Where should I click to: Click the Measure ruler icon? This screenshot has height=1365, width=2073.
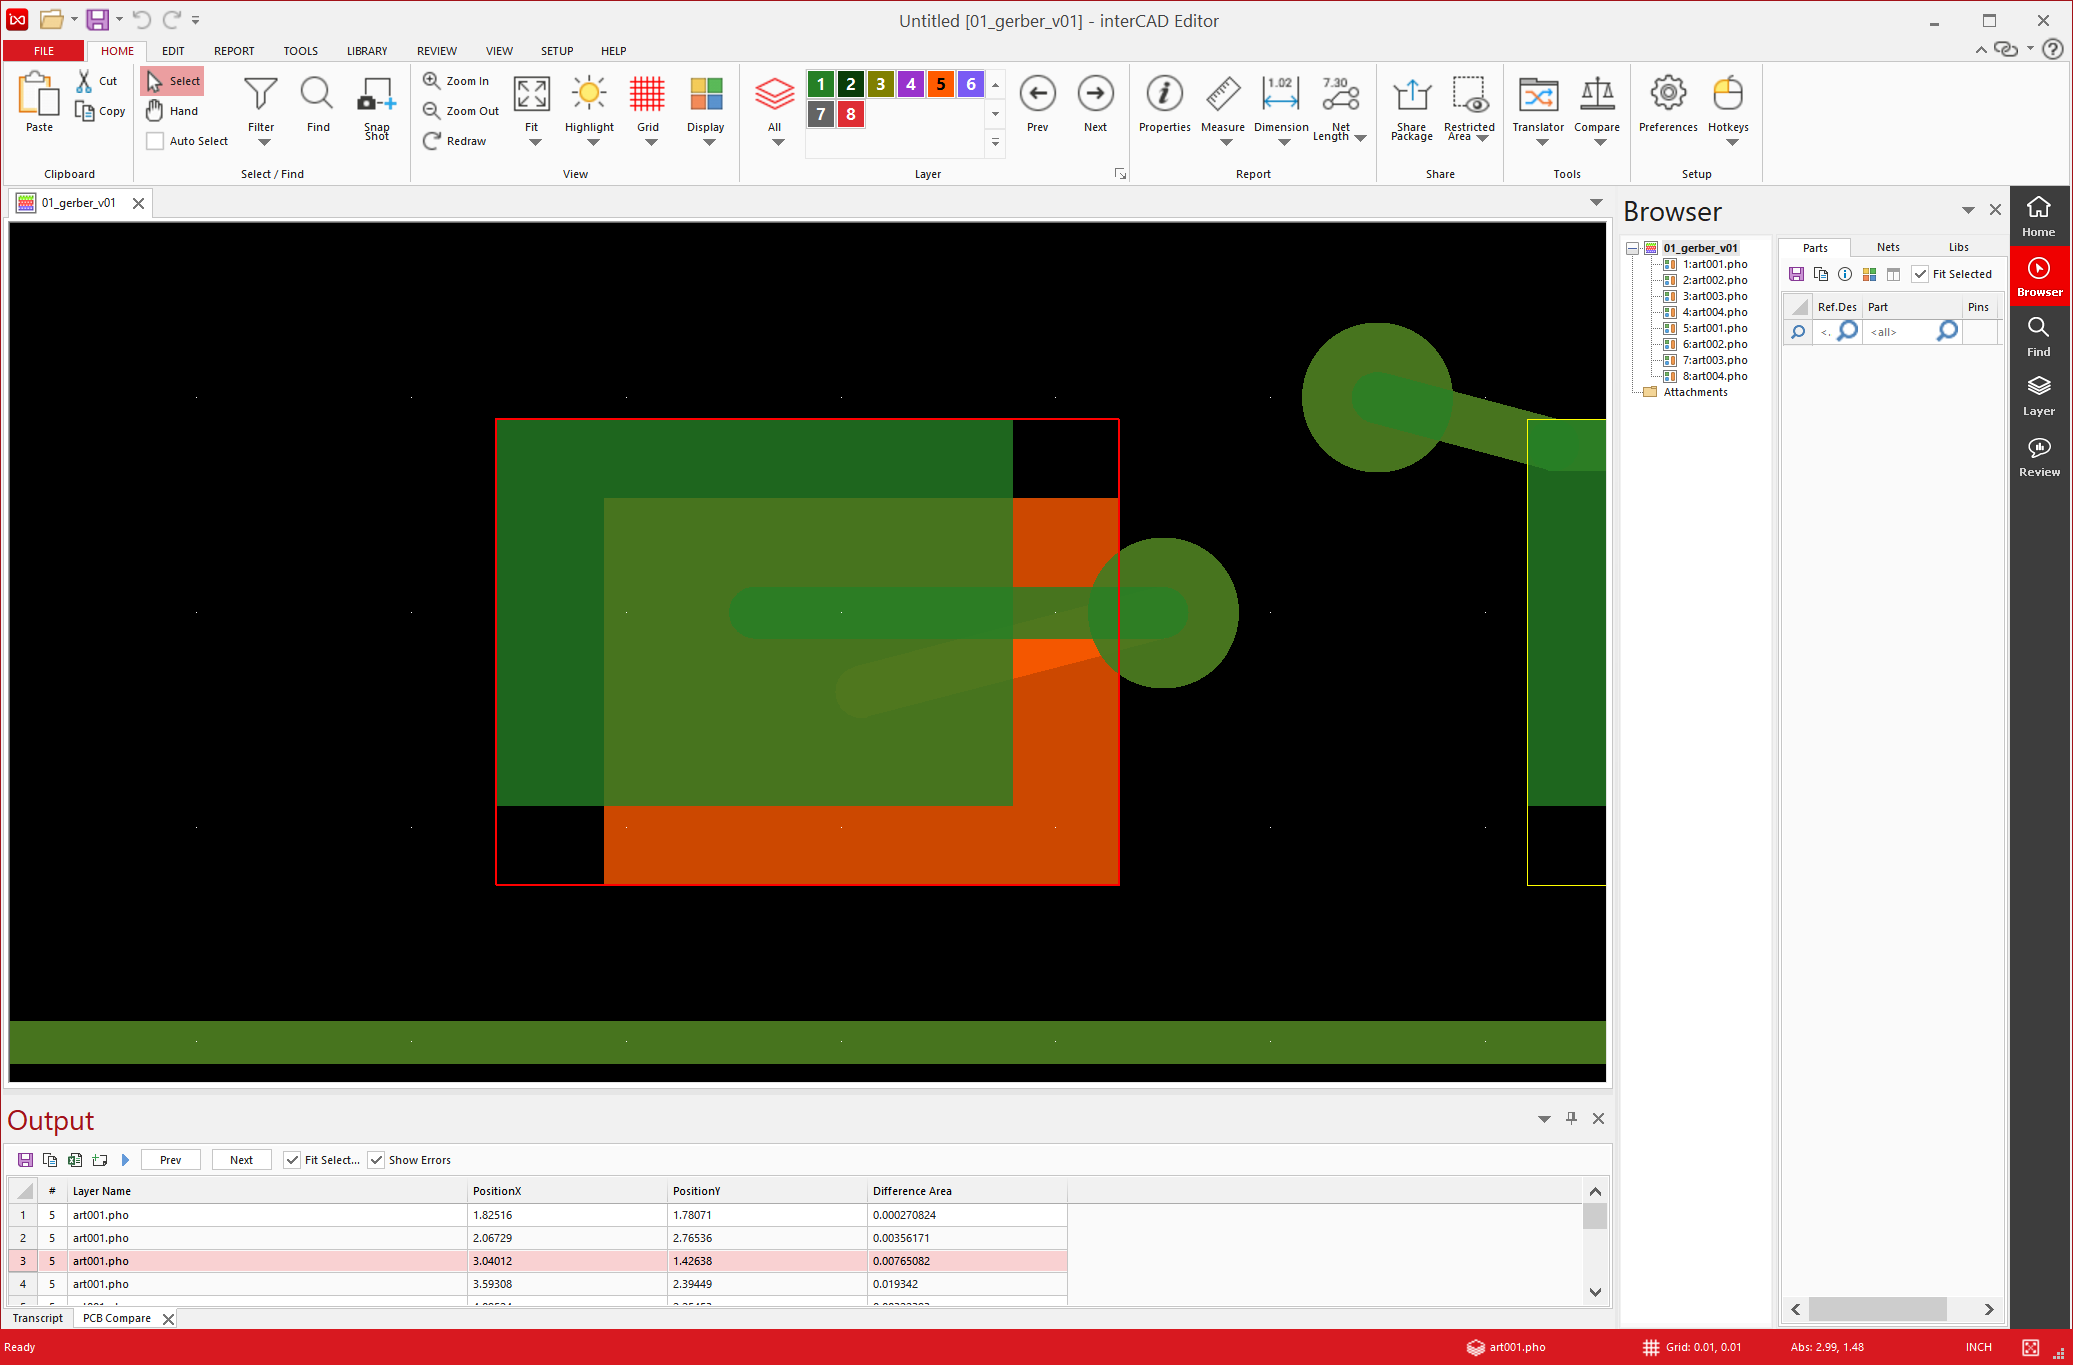click(1222, 95)
